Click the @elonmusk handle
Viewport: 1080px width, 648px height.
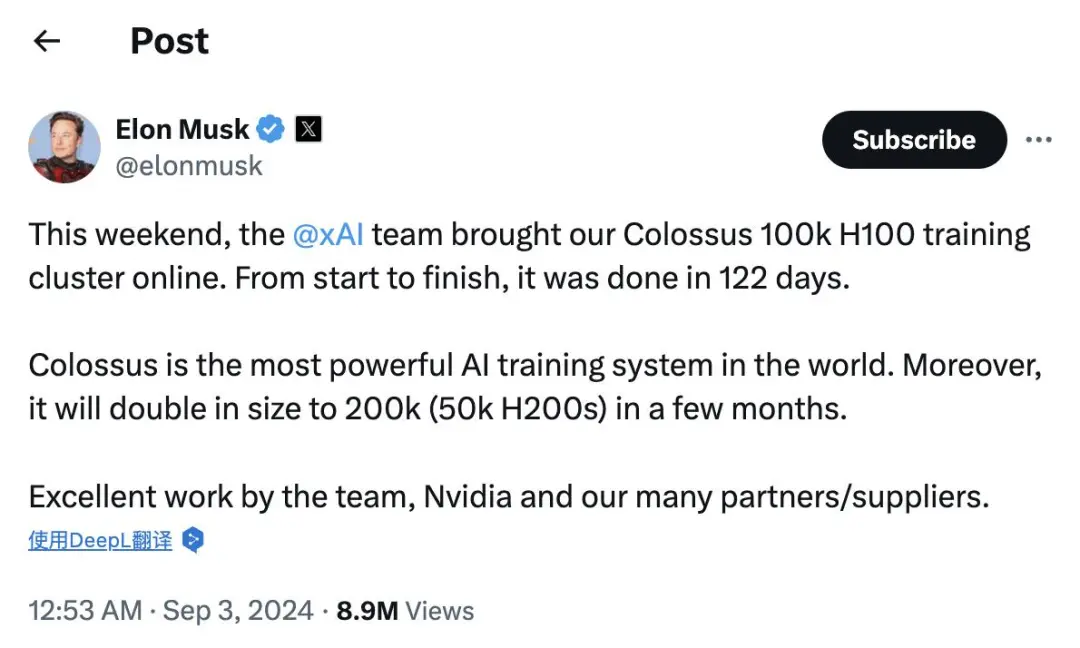pos(189,166)
